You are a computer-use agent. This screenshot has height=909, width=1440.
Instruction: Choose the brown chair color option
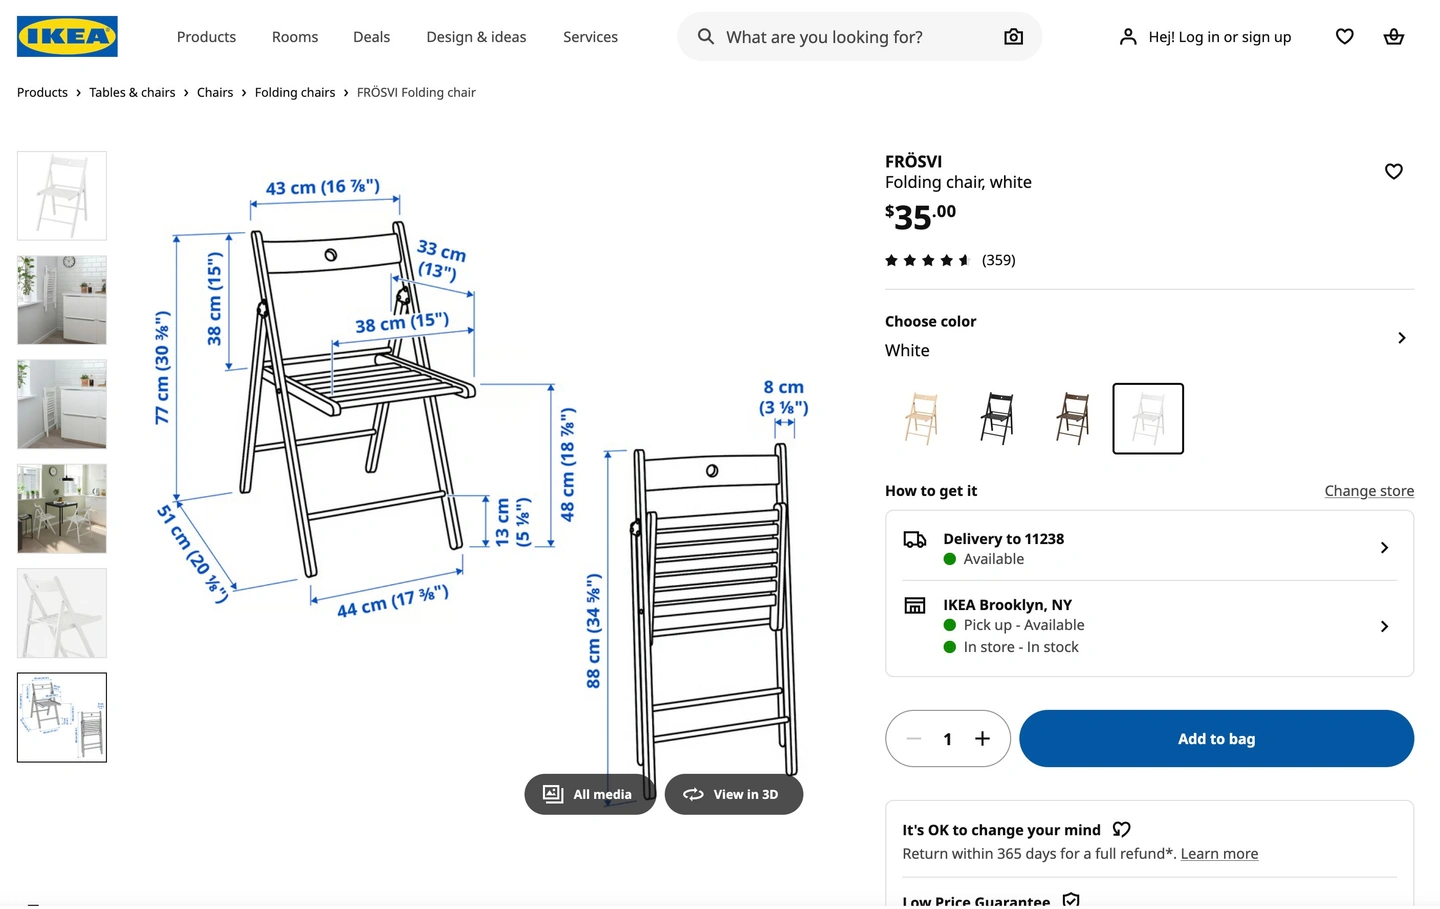point(1072,419)
